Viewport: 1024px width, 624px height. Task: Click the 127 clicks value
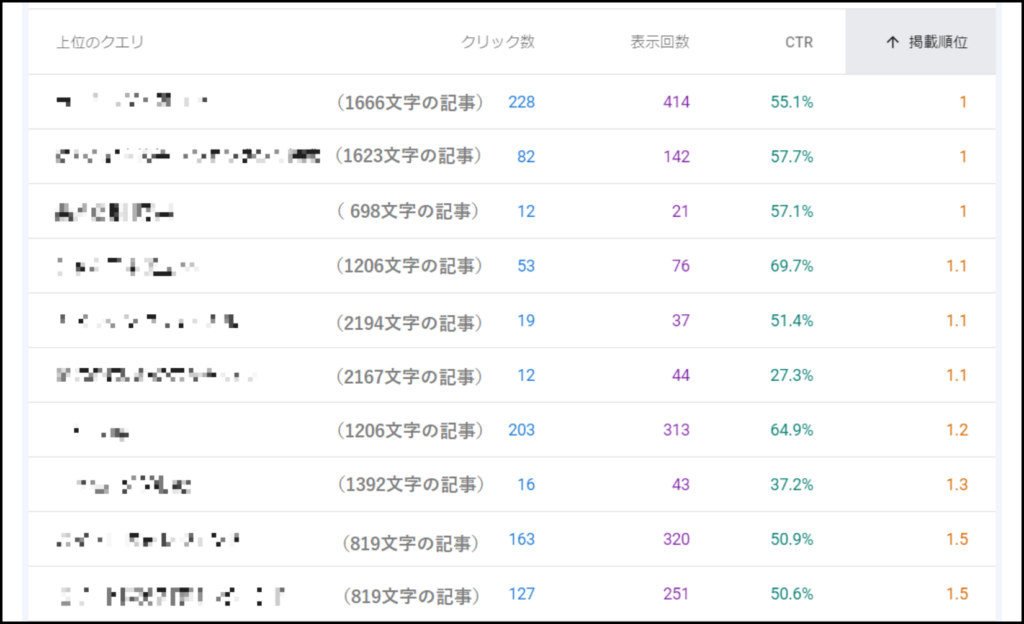coord(521,594)
